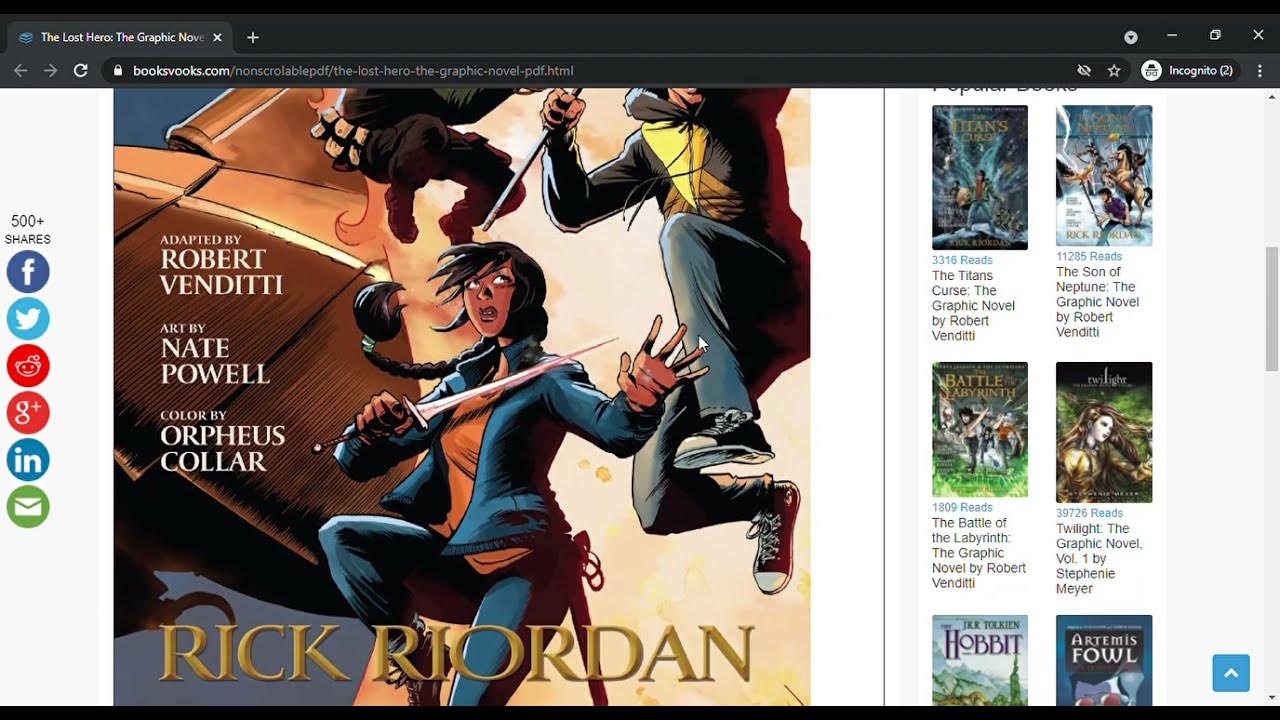Open a new browser tab
This screenshot has height=720, width=1280.
[253, 37]
